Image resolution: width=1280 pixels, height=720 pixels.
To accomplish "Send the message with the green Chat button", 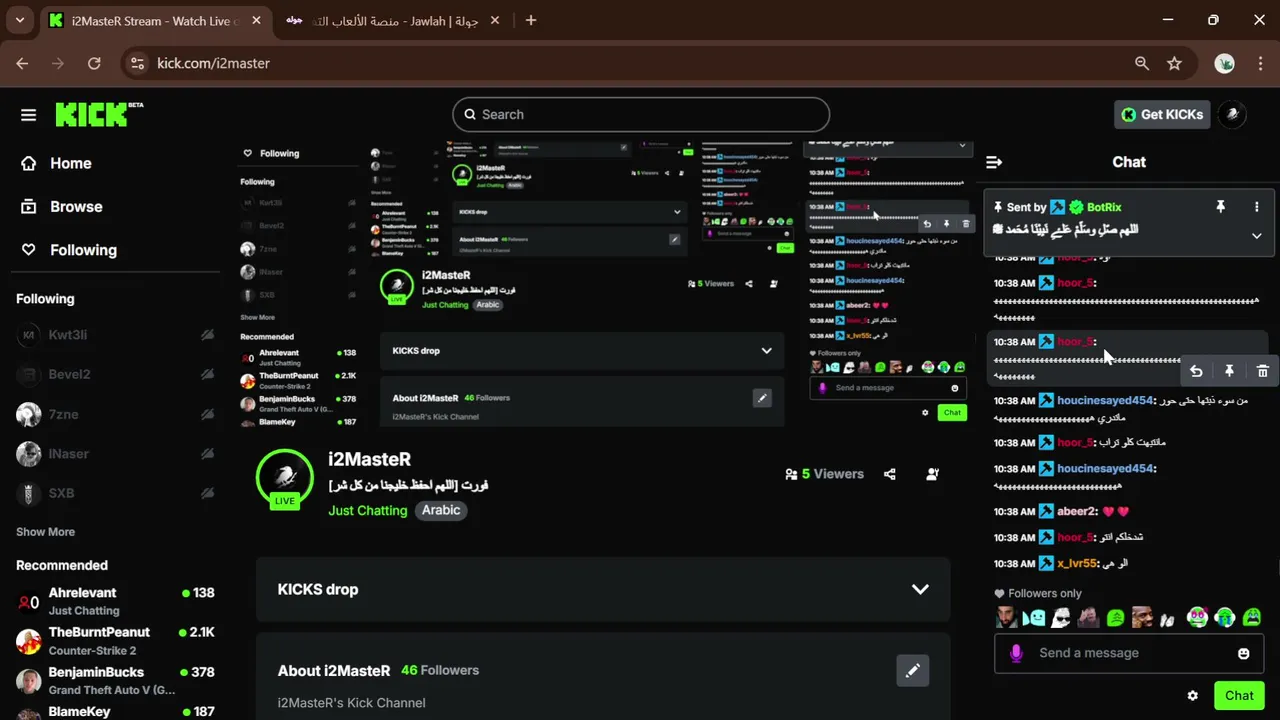I will [1239, 695].
